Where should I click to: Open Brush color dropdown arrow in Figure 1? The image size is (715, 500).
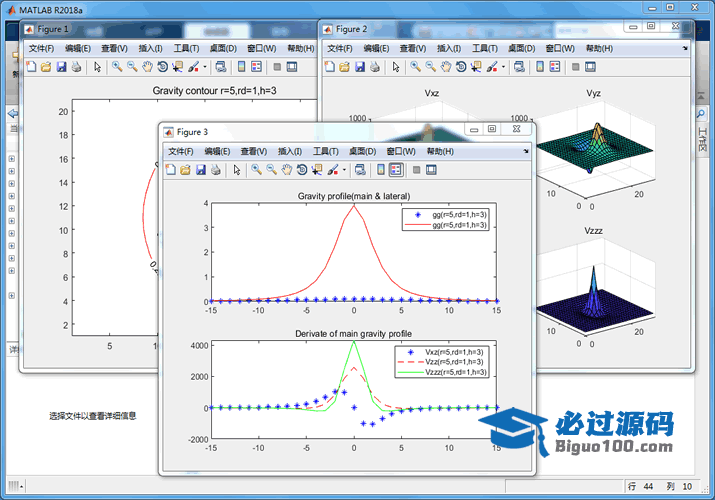click(205, 67)
